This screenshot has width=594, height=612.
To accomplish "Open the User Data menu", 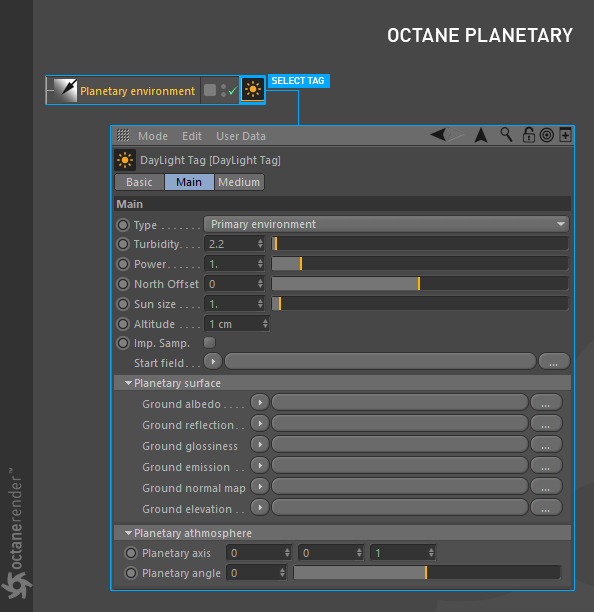I will [241, 136].
